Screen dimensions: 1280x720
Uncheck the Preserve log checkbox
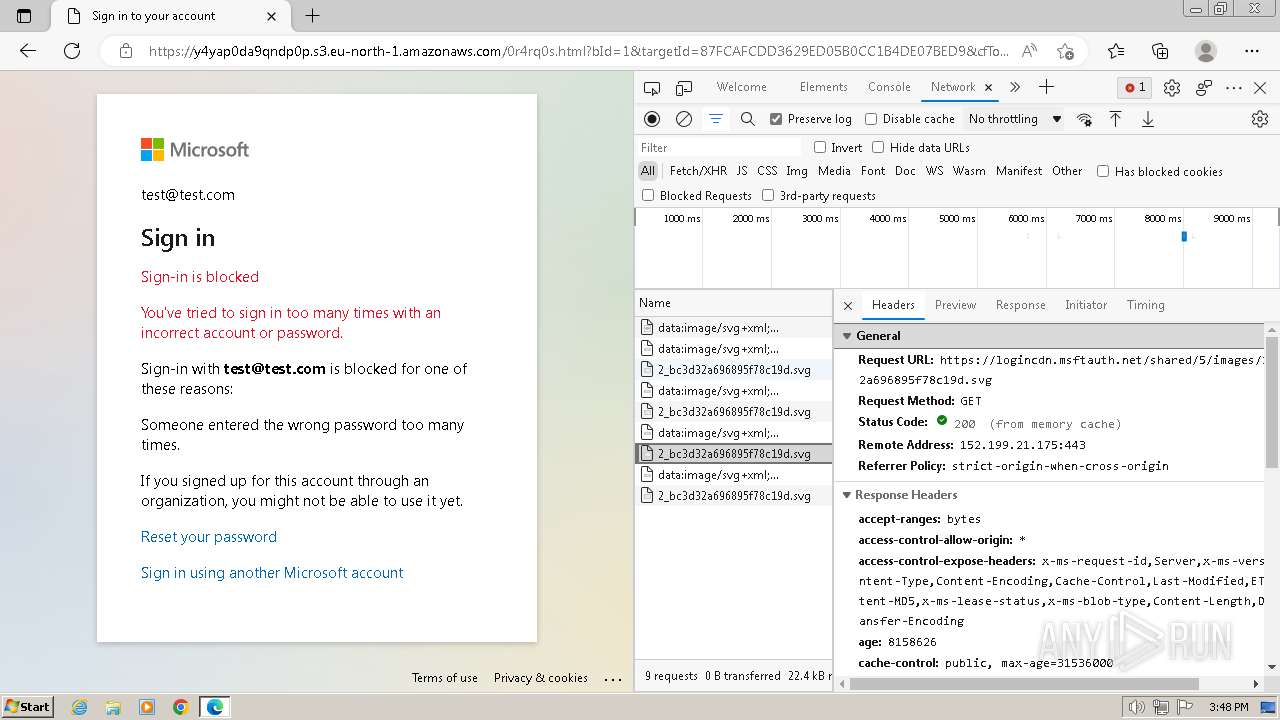click(x=776, y=119)
